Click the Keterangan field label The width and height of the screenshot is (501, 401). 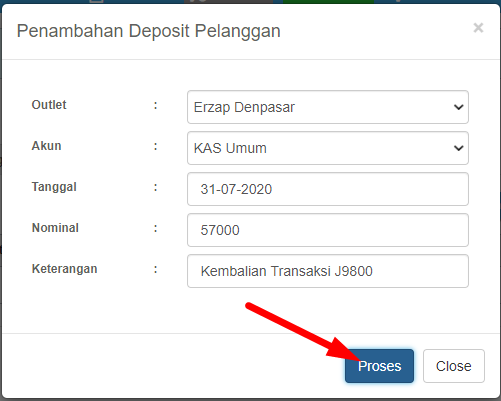point(64,269)
